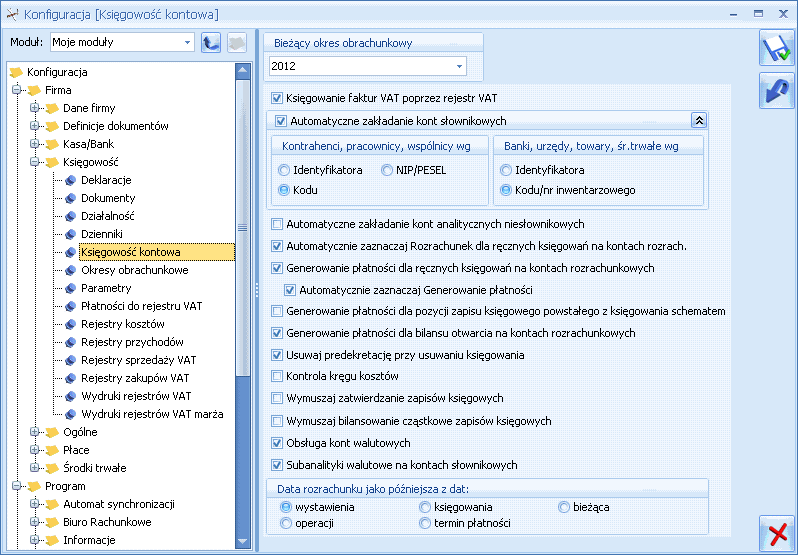The image size is (798, 555).
Task: Click the Dzienniki node icon
Action: click(x=71, y=234)
